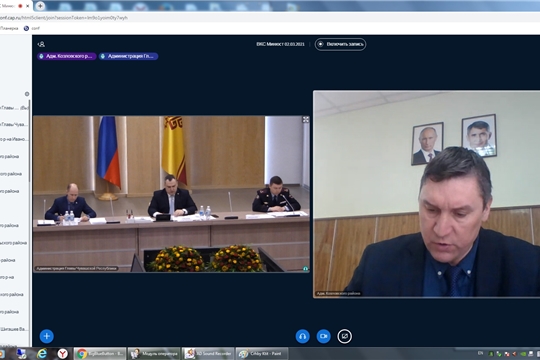Viewport: 540px width, 360px height.
Task: Click the EN language indicator in tray
Action: pos(480,353)
